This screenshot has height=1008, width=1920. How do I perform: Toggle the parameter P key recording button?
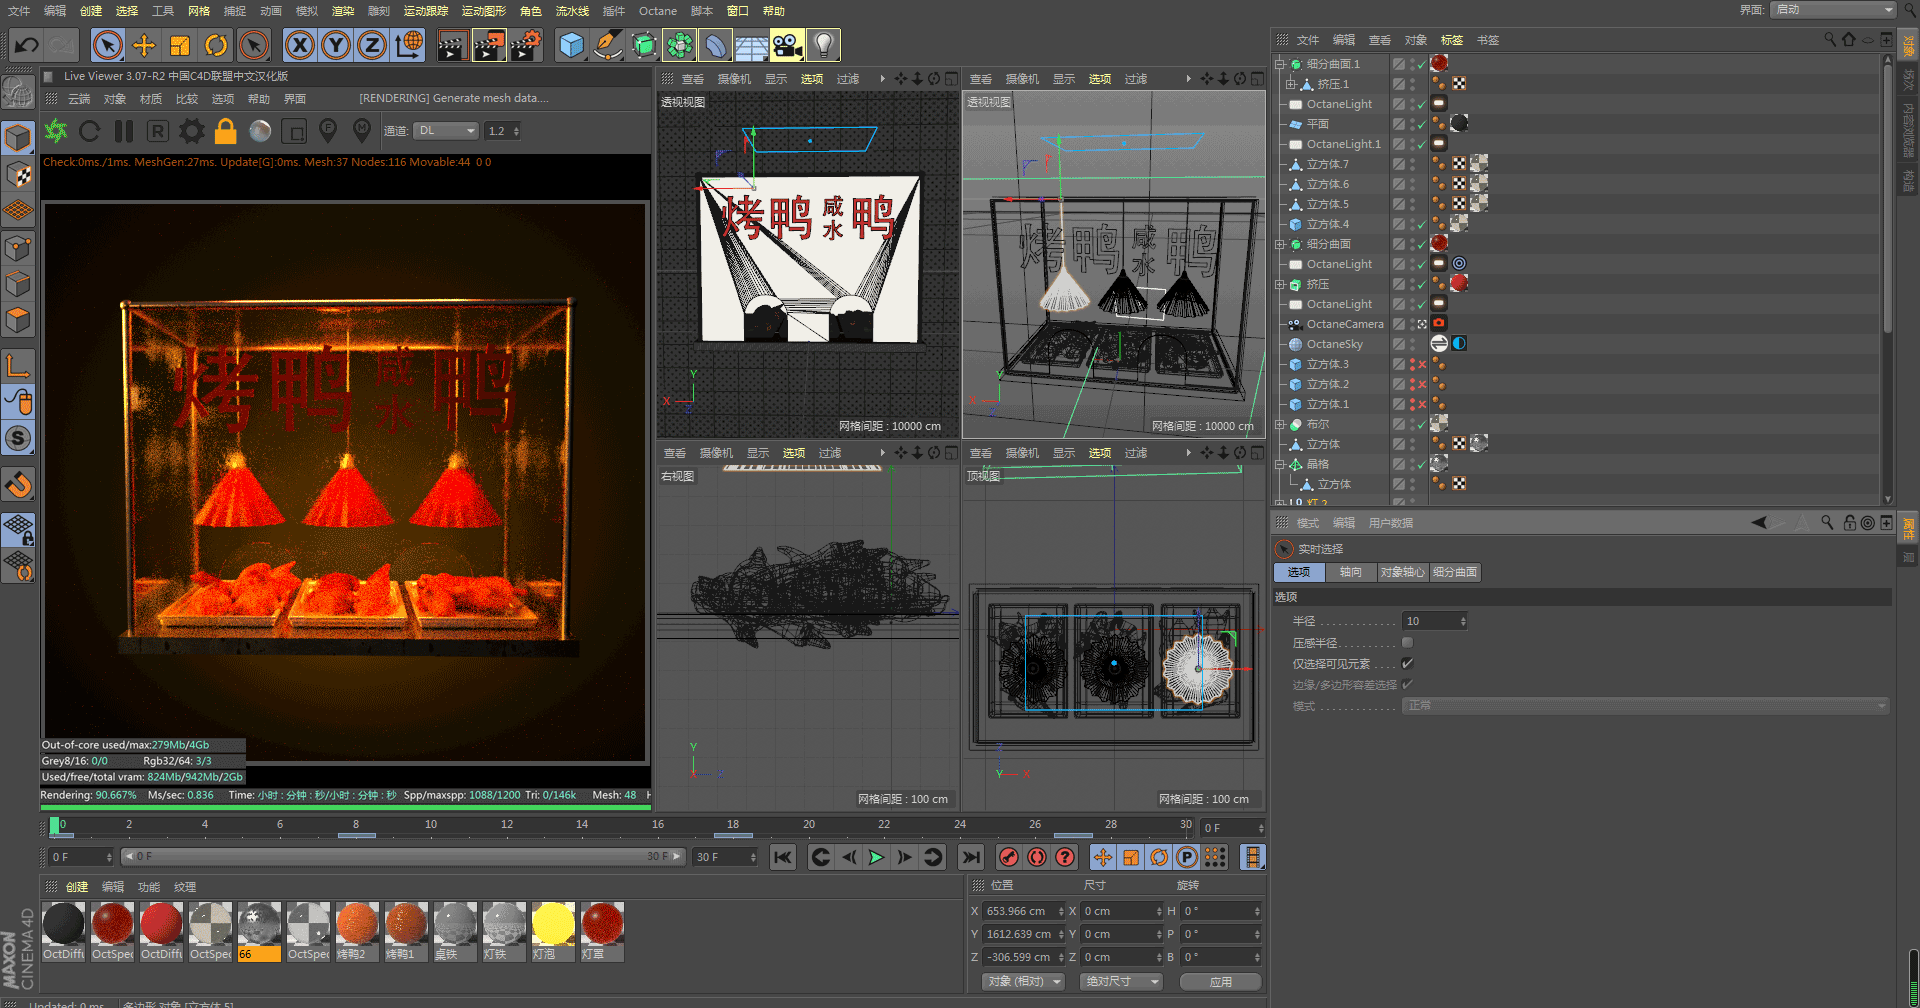[x=1187, y=857]
